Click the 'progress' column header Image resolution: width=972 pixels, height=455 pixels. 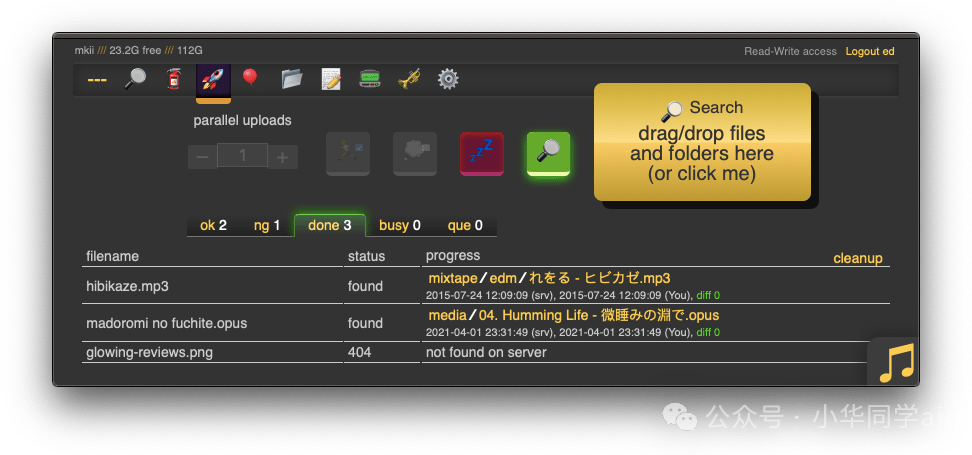[453, 255]
